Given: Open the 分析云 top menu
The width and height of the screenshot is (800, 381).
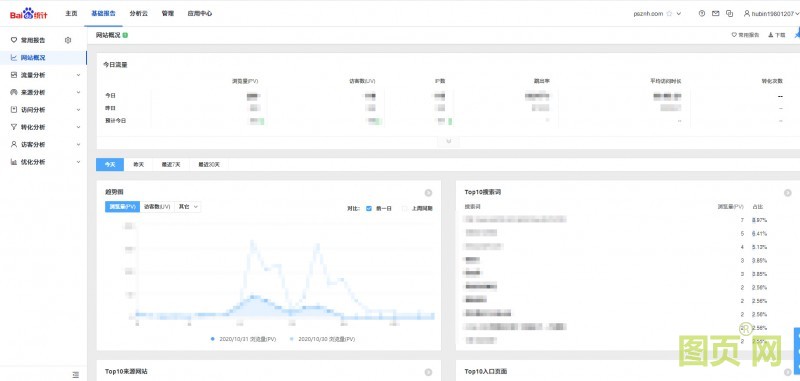Looking at the screenshot, I should tap(138, 14).
